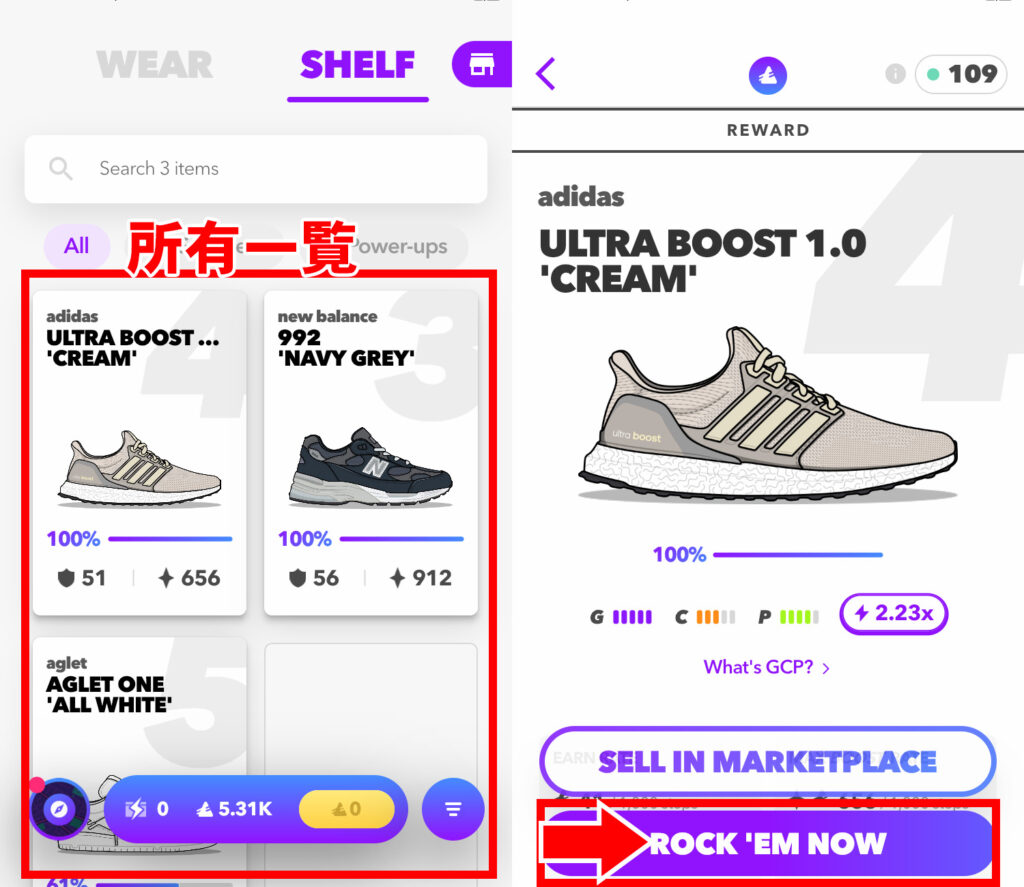Click the Search 3 items field
Viewport: 1024px width, 887px height.
tap(256, 169)
